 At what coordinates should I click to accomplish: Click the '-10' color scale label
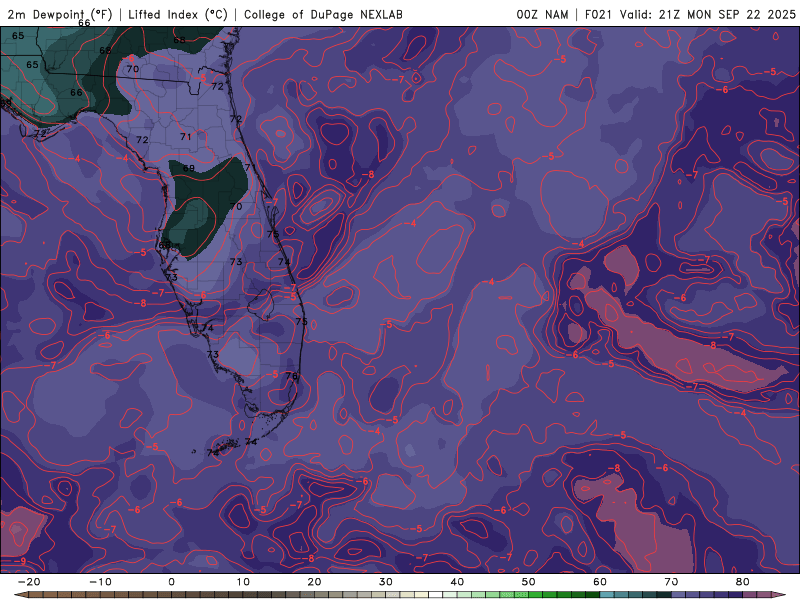point(100,582)
